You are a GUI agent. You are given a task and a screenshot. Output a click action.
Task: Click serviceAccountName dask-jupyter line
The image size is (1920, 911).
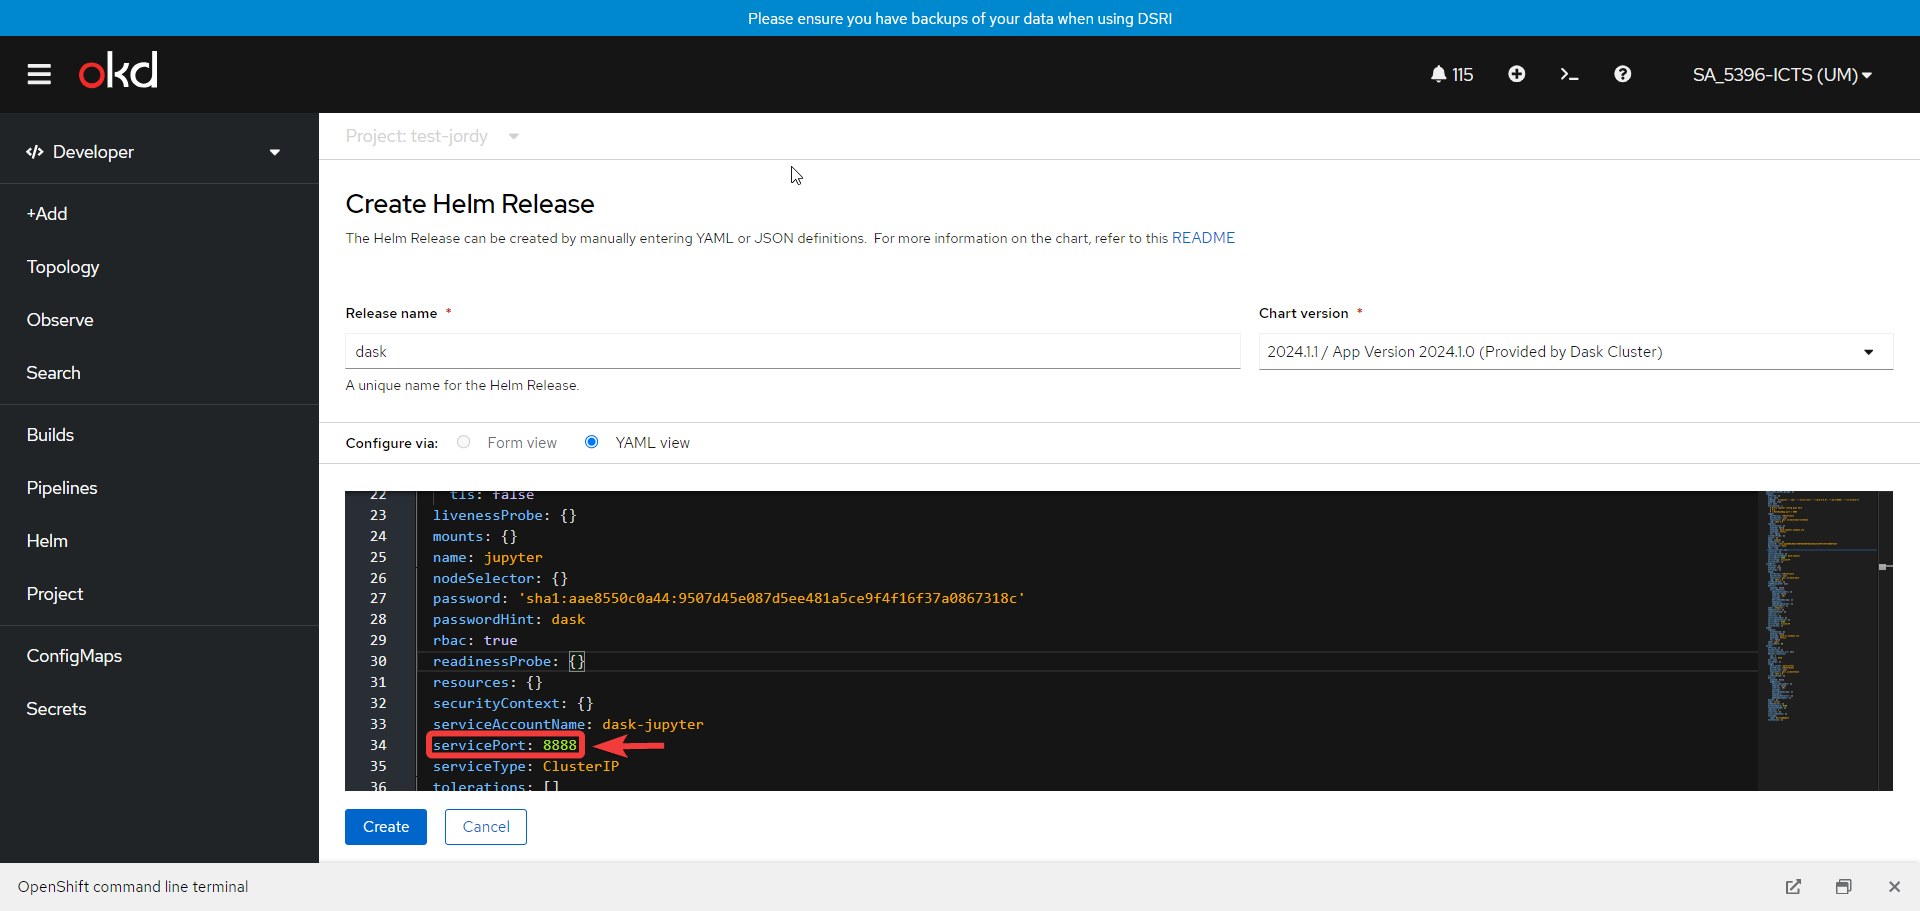pyautogui.click(x=568, y=724)
